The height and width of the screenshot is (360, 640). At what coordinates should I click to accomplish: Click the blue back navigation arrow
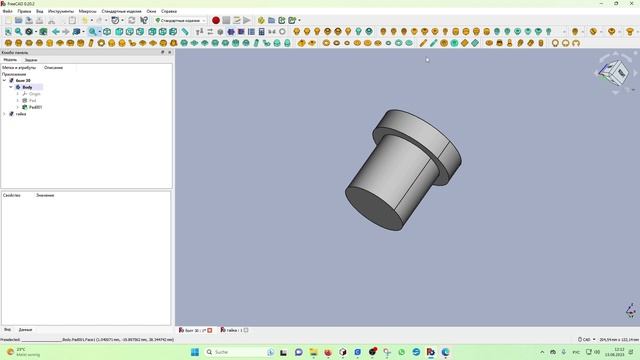pos(56,31)
